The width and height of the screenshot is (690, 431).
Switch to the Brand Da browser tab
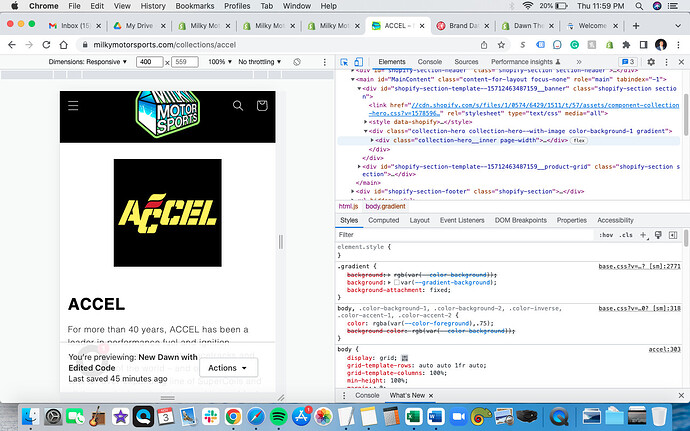pos(462,26)
